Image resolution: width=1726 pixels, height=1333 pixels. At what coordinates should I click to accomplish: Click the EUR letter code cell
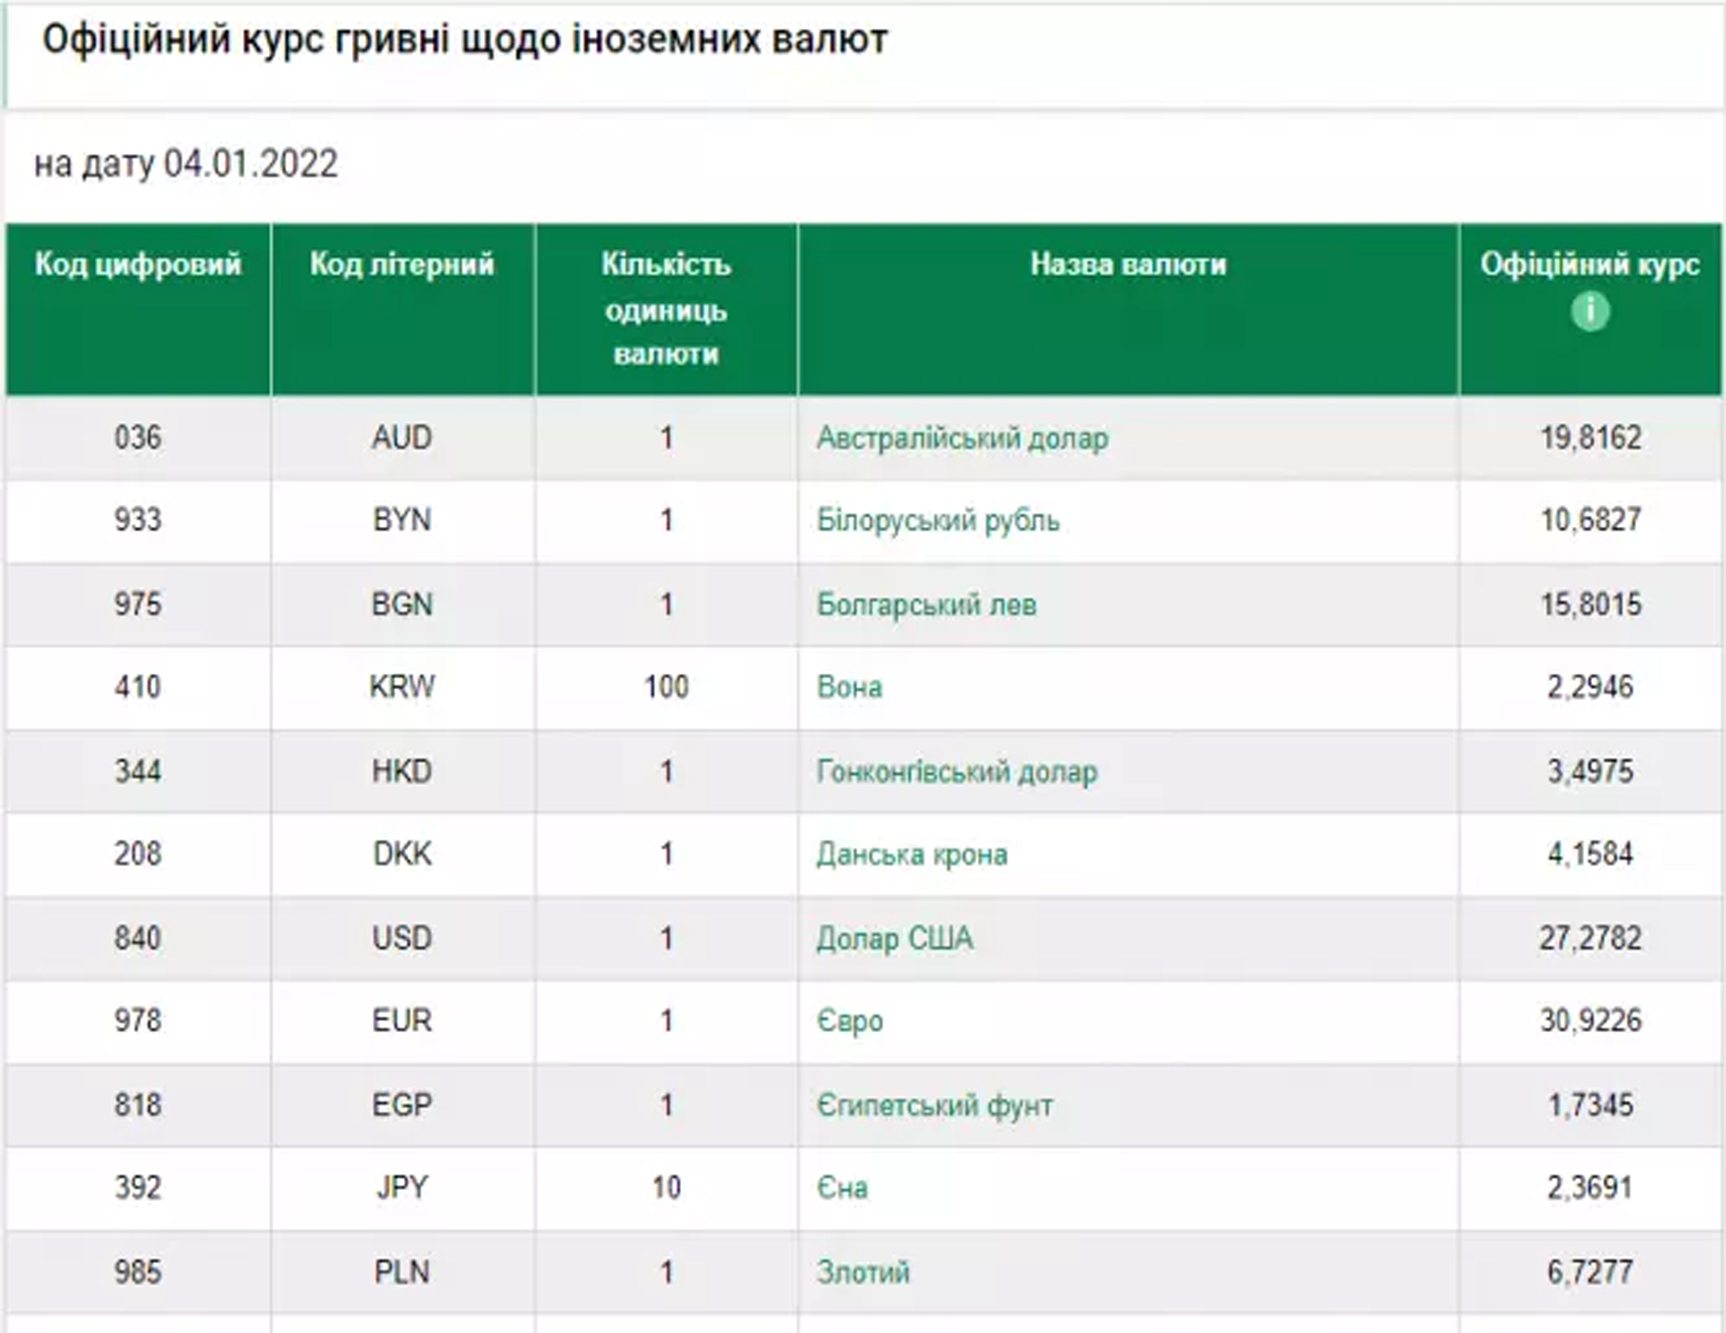point(402,1021)
